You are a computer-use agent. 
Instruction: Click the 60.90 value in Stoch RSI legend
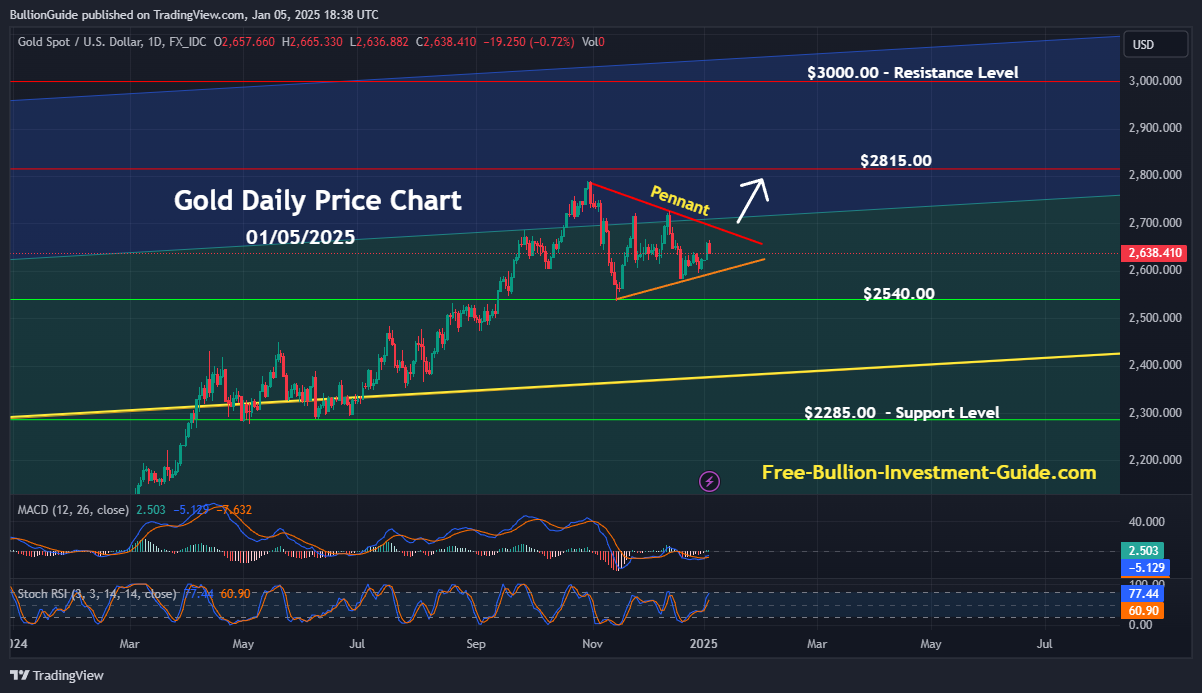234,594
